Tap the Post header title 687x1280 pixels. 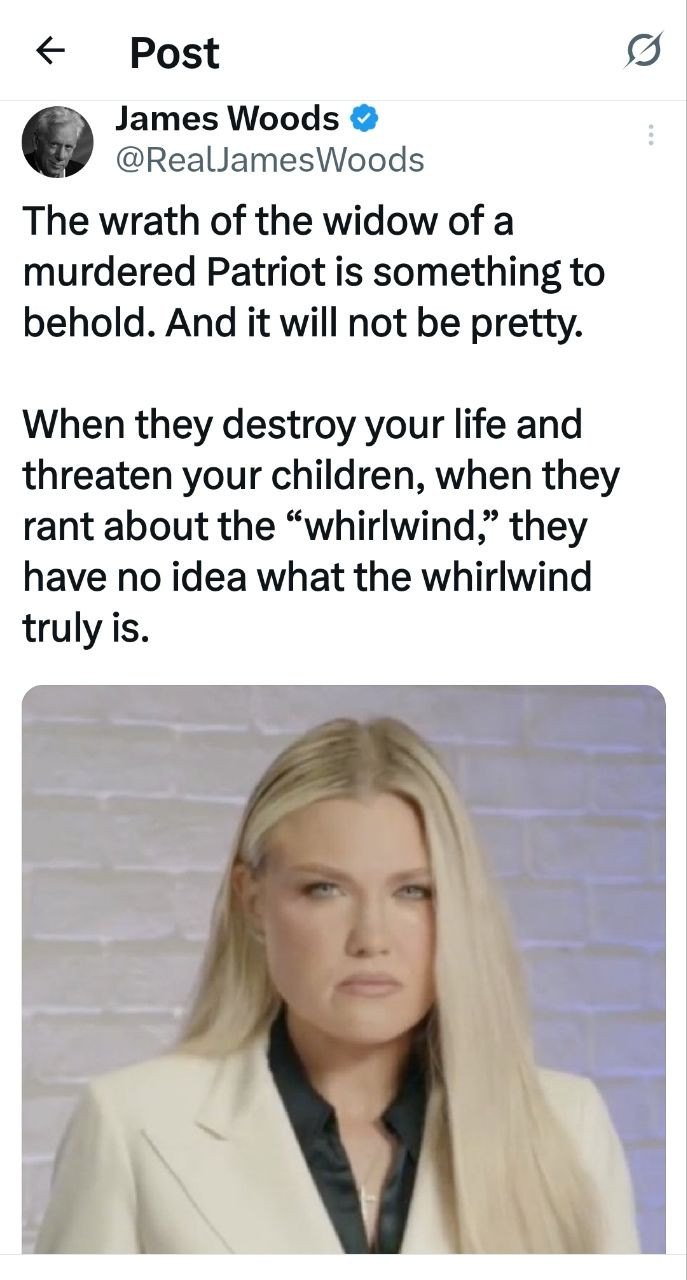coord(174,52)
